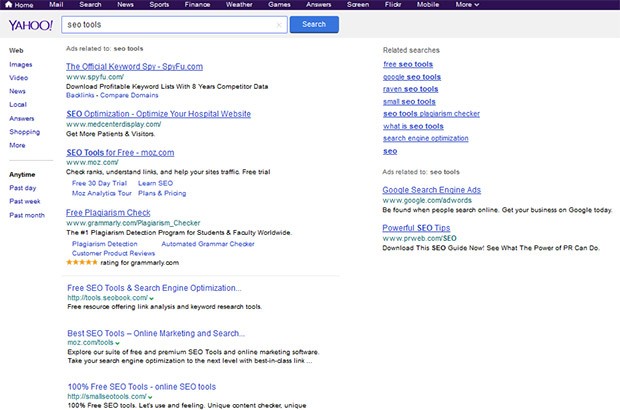The image size is (620, 410).
Task: Open Screen in the top navigation bar
Action: tap(358, 4)
